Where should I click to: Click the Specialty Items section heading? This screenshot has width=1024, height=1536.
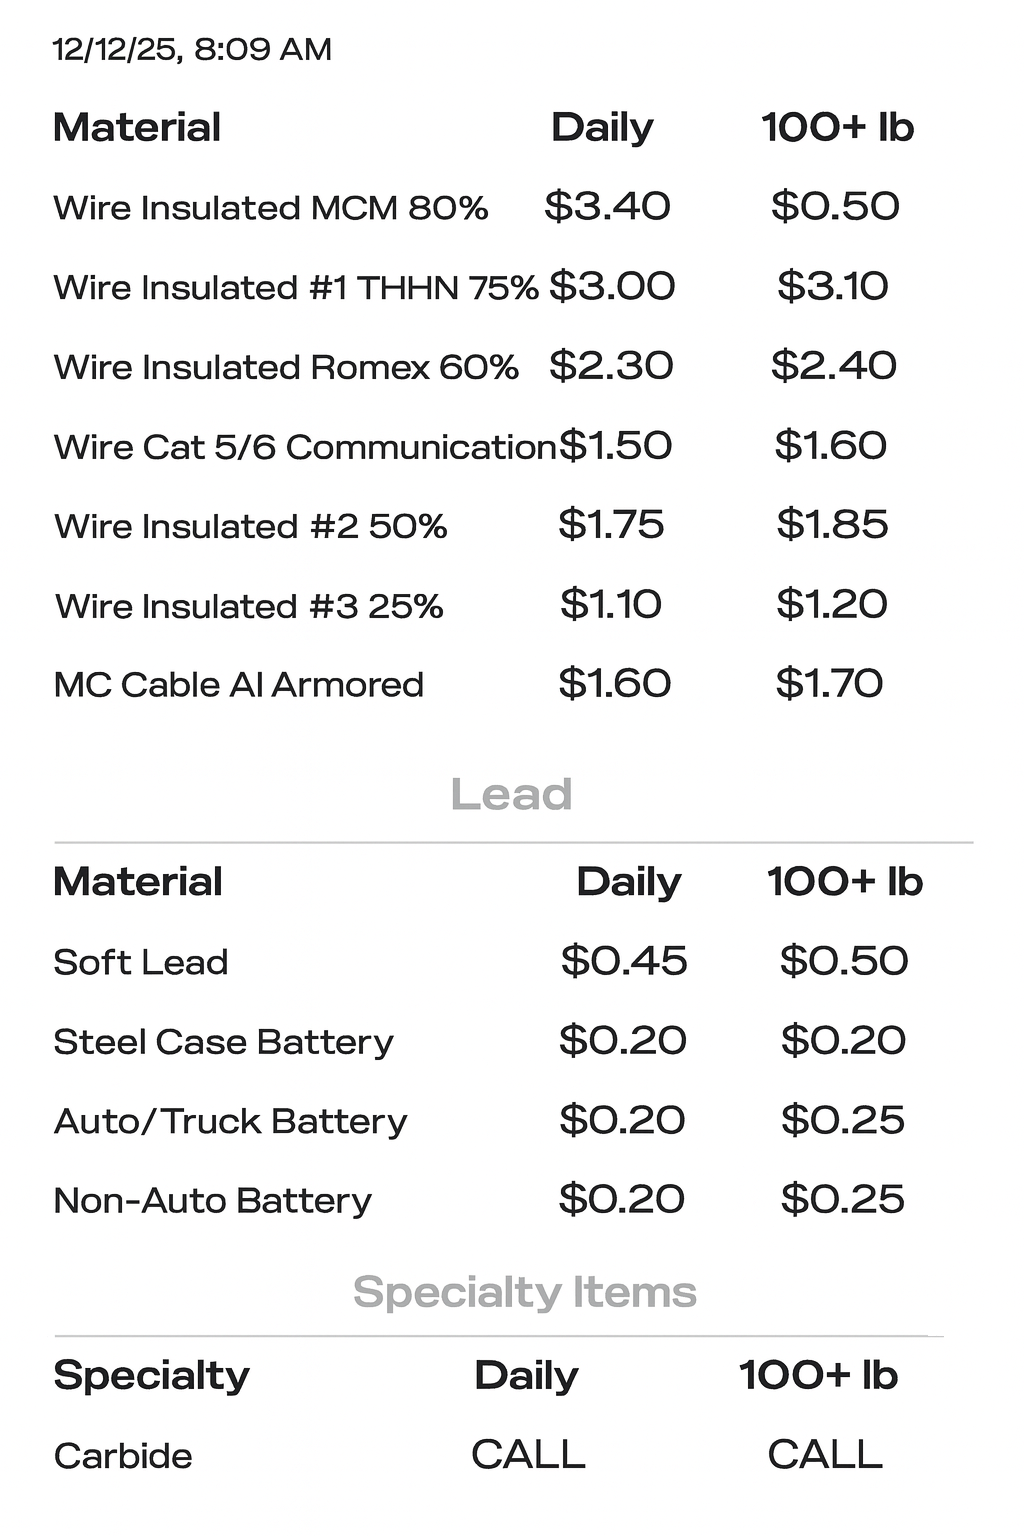[x=524, y=1292]
